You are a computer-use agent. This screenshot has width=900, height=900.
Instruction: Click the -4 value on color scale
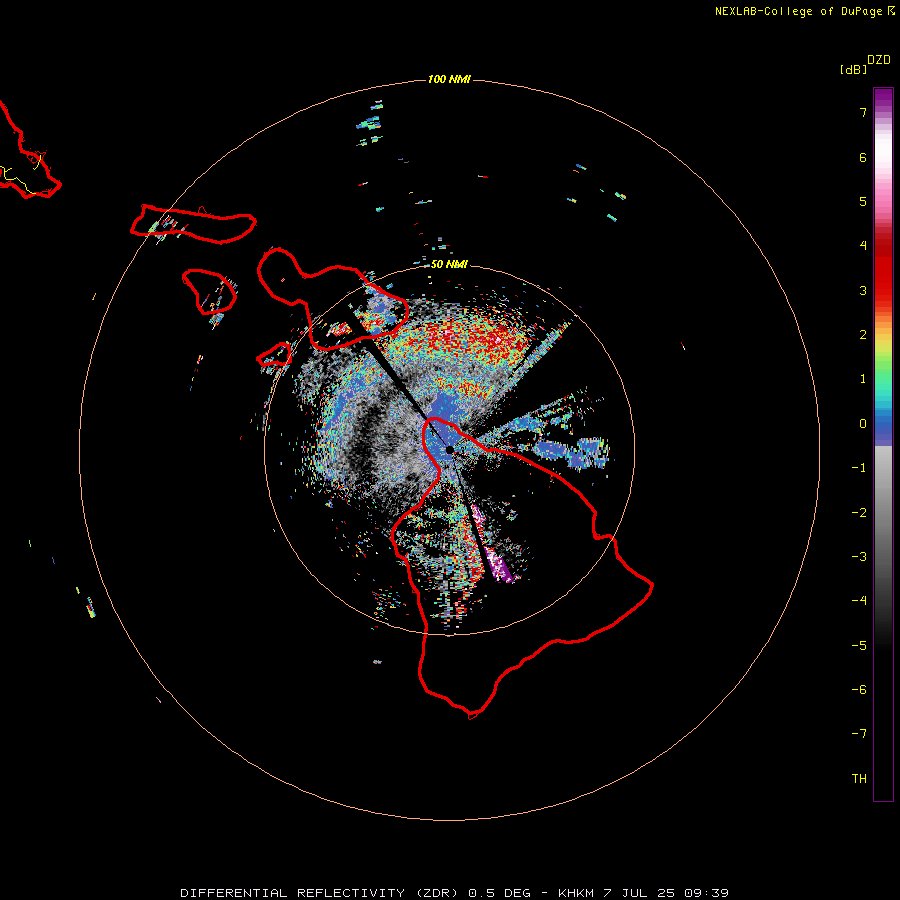point(859,600)
